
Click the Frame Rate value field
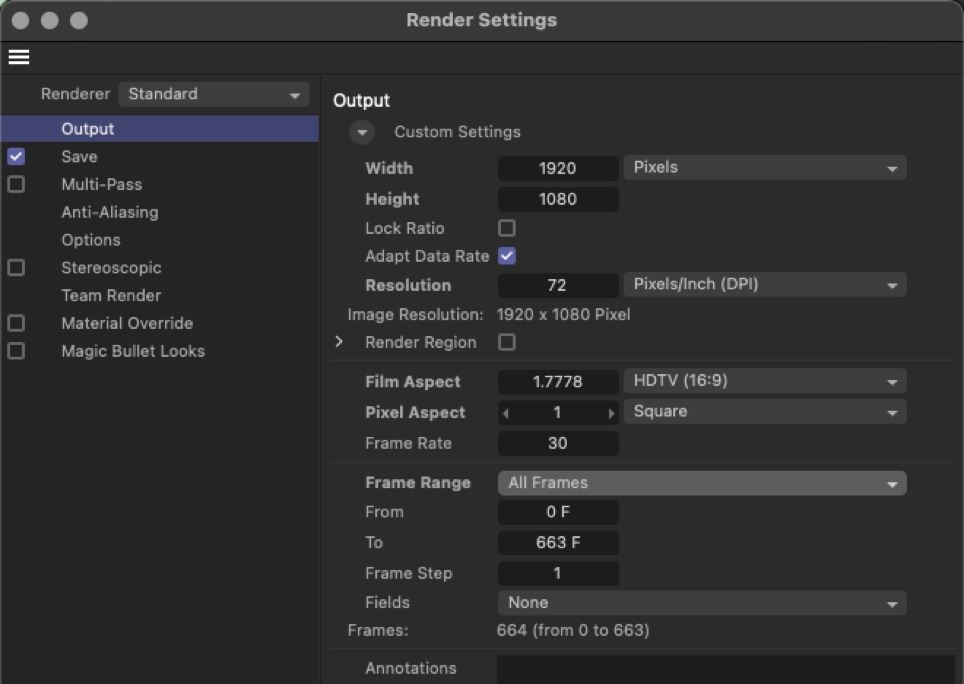coord(557,443)
